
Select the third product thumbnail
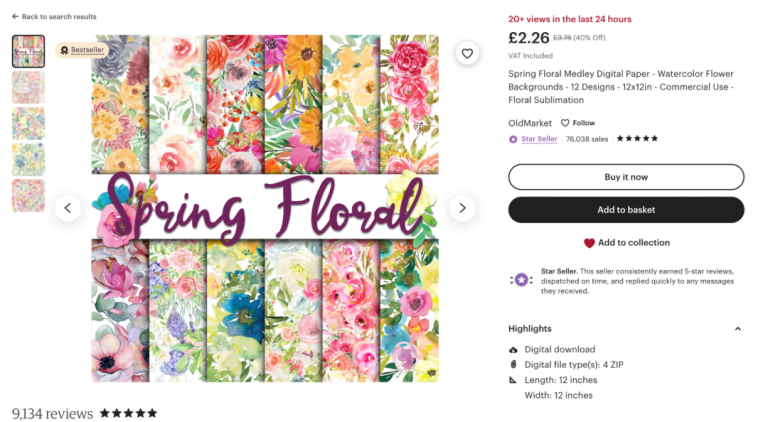[28, 123]
